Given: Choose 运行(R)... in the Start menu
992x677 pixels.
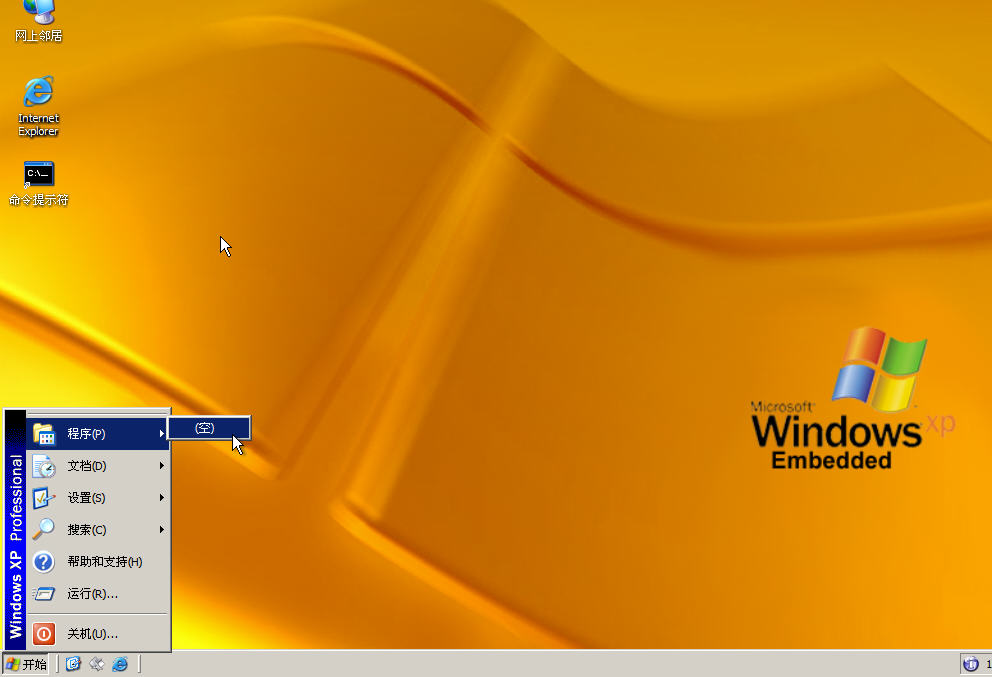Looking at the screenshot, I should coord(98,593).
